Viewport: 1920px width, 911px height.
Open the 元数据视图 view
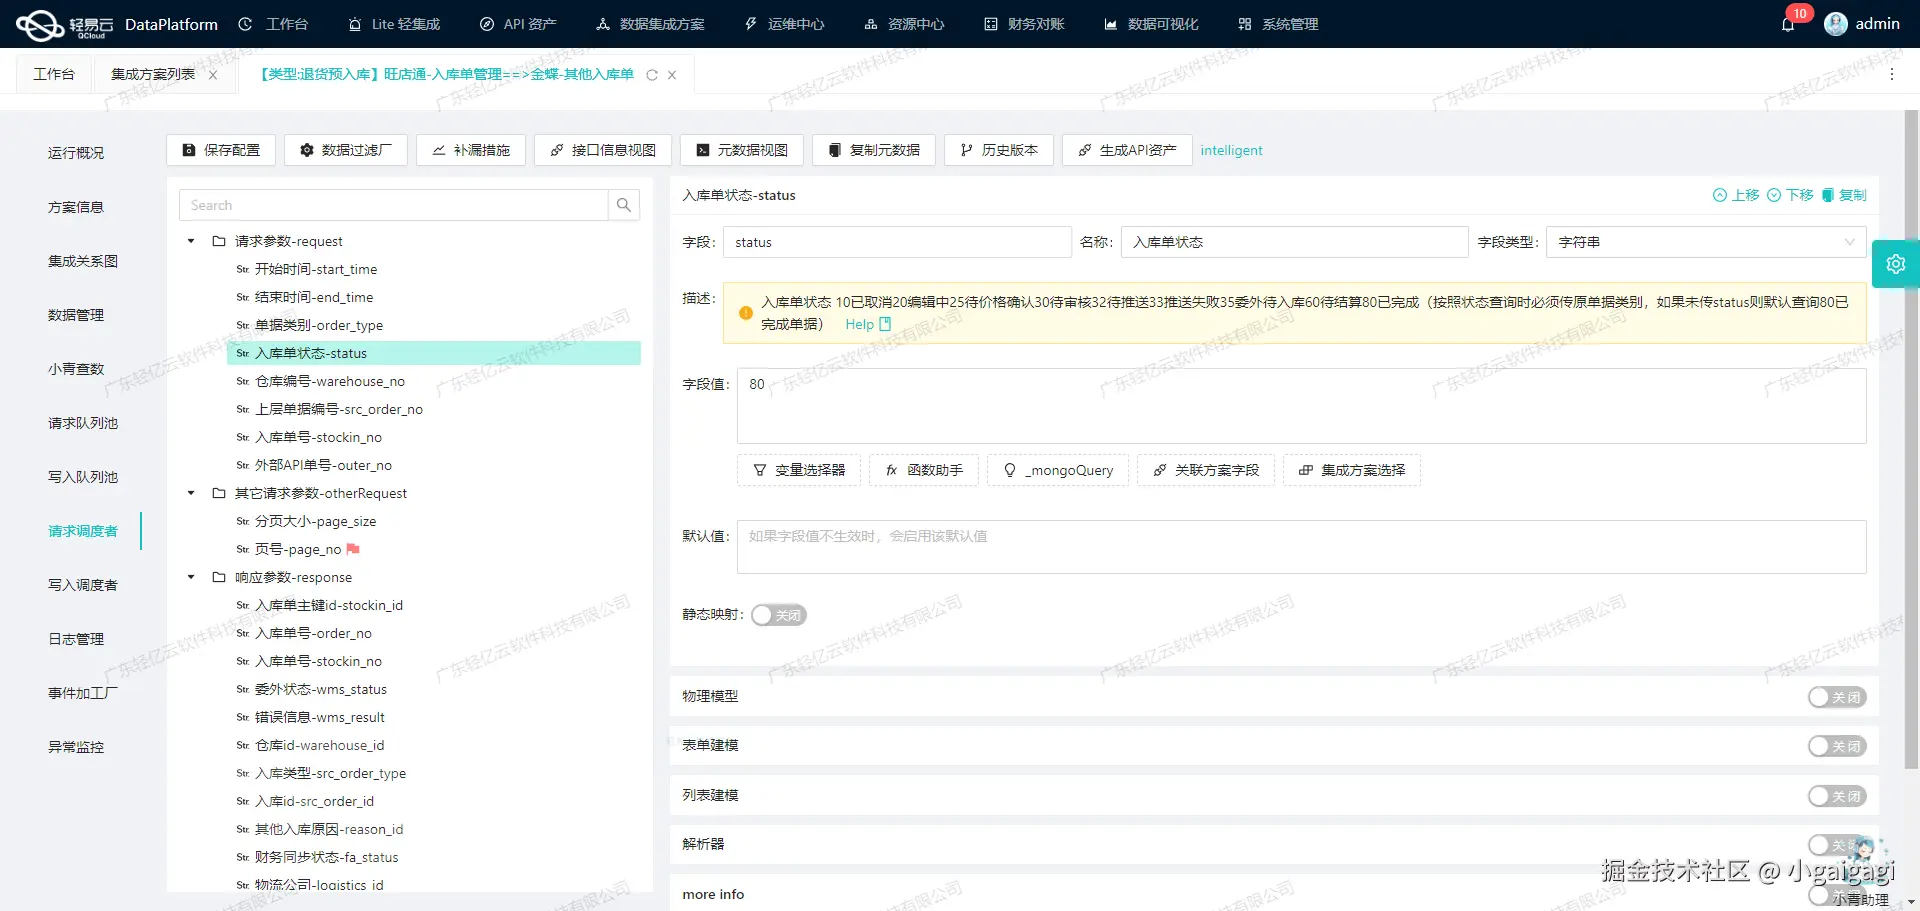(x=740, y=150)
